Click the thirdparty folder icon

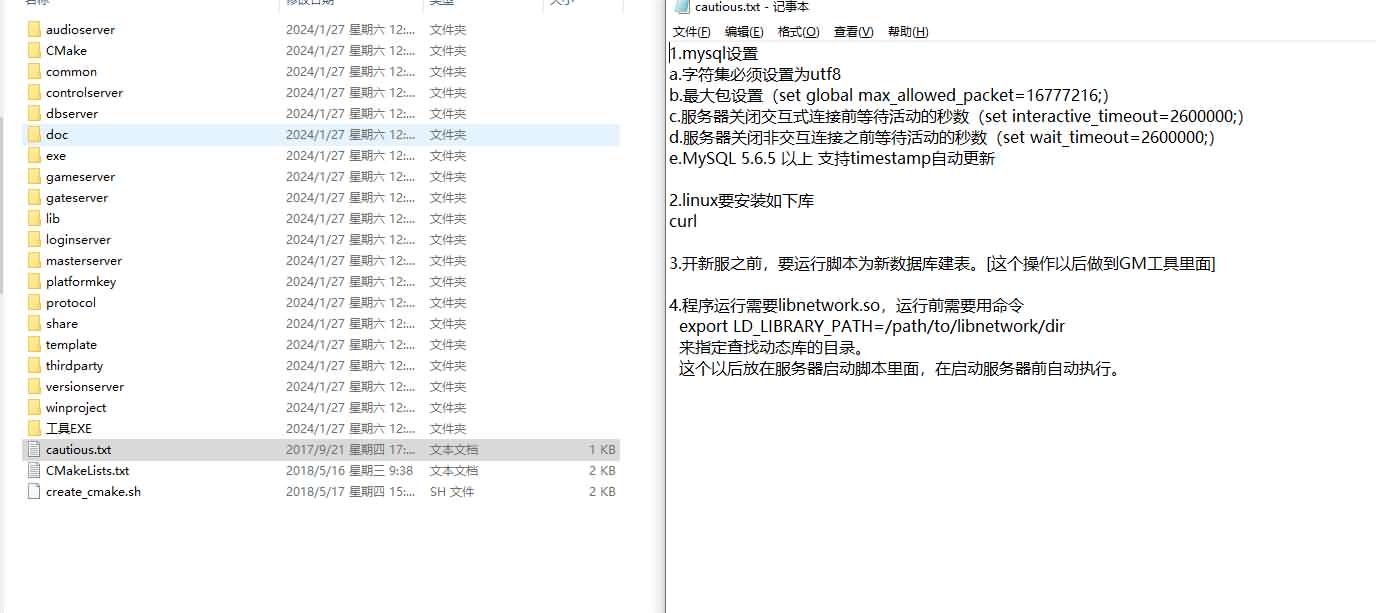pyautogui.click(x=34, y=365)
